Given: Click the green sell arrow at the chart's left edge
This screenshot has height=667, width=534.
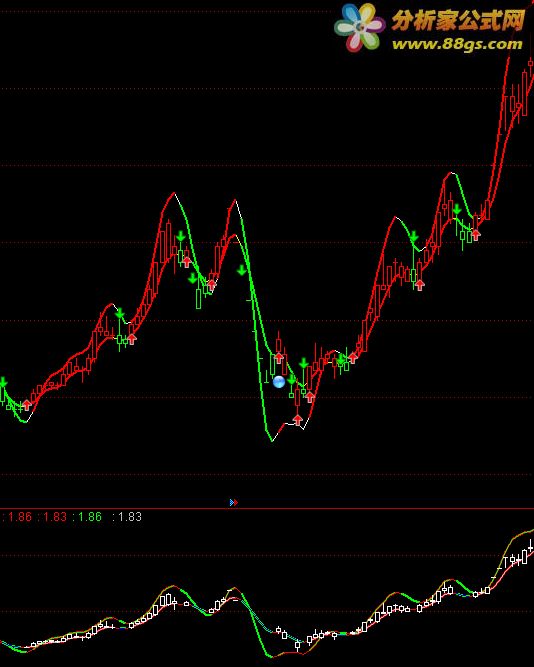Looking at the screenshot, I should click(x=3, y=382).
